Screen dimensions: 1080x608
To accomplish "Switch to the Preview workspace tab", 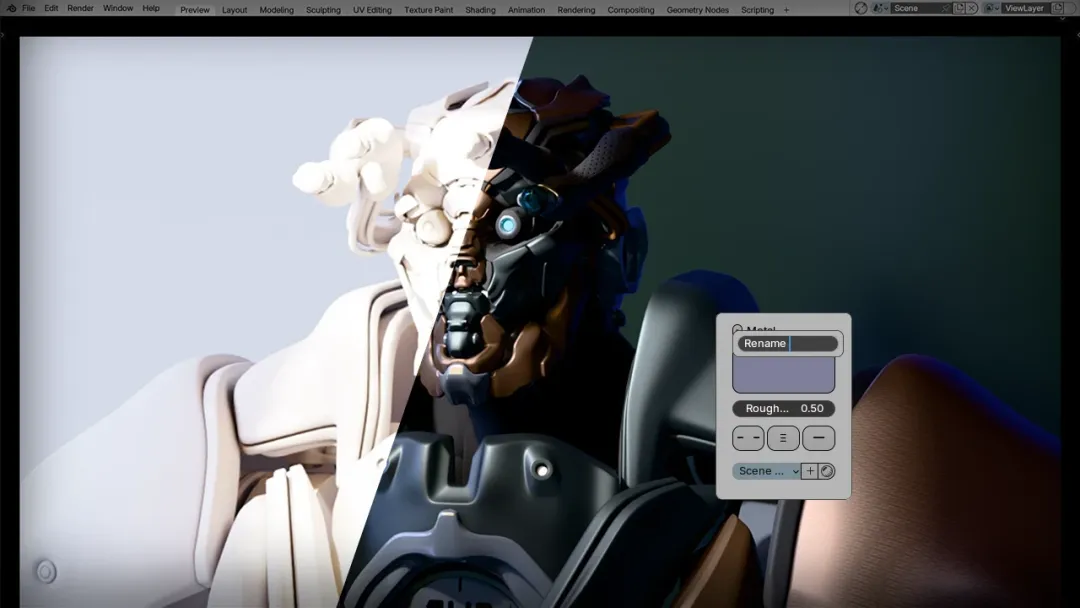I will 195,10.
